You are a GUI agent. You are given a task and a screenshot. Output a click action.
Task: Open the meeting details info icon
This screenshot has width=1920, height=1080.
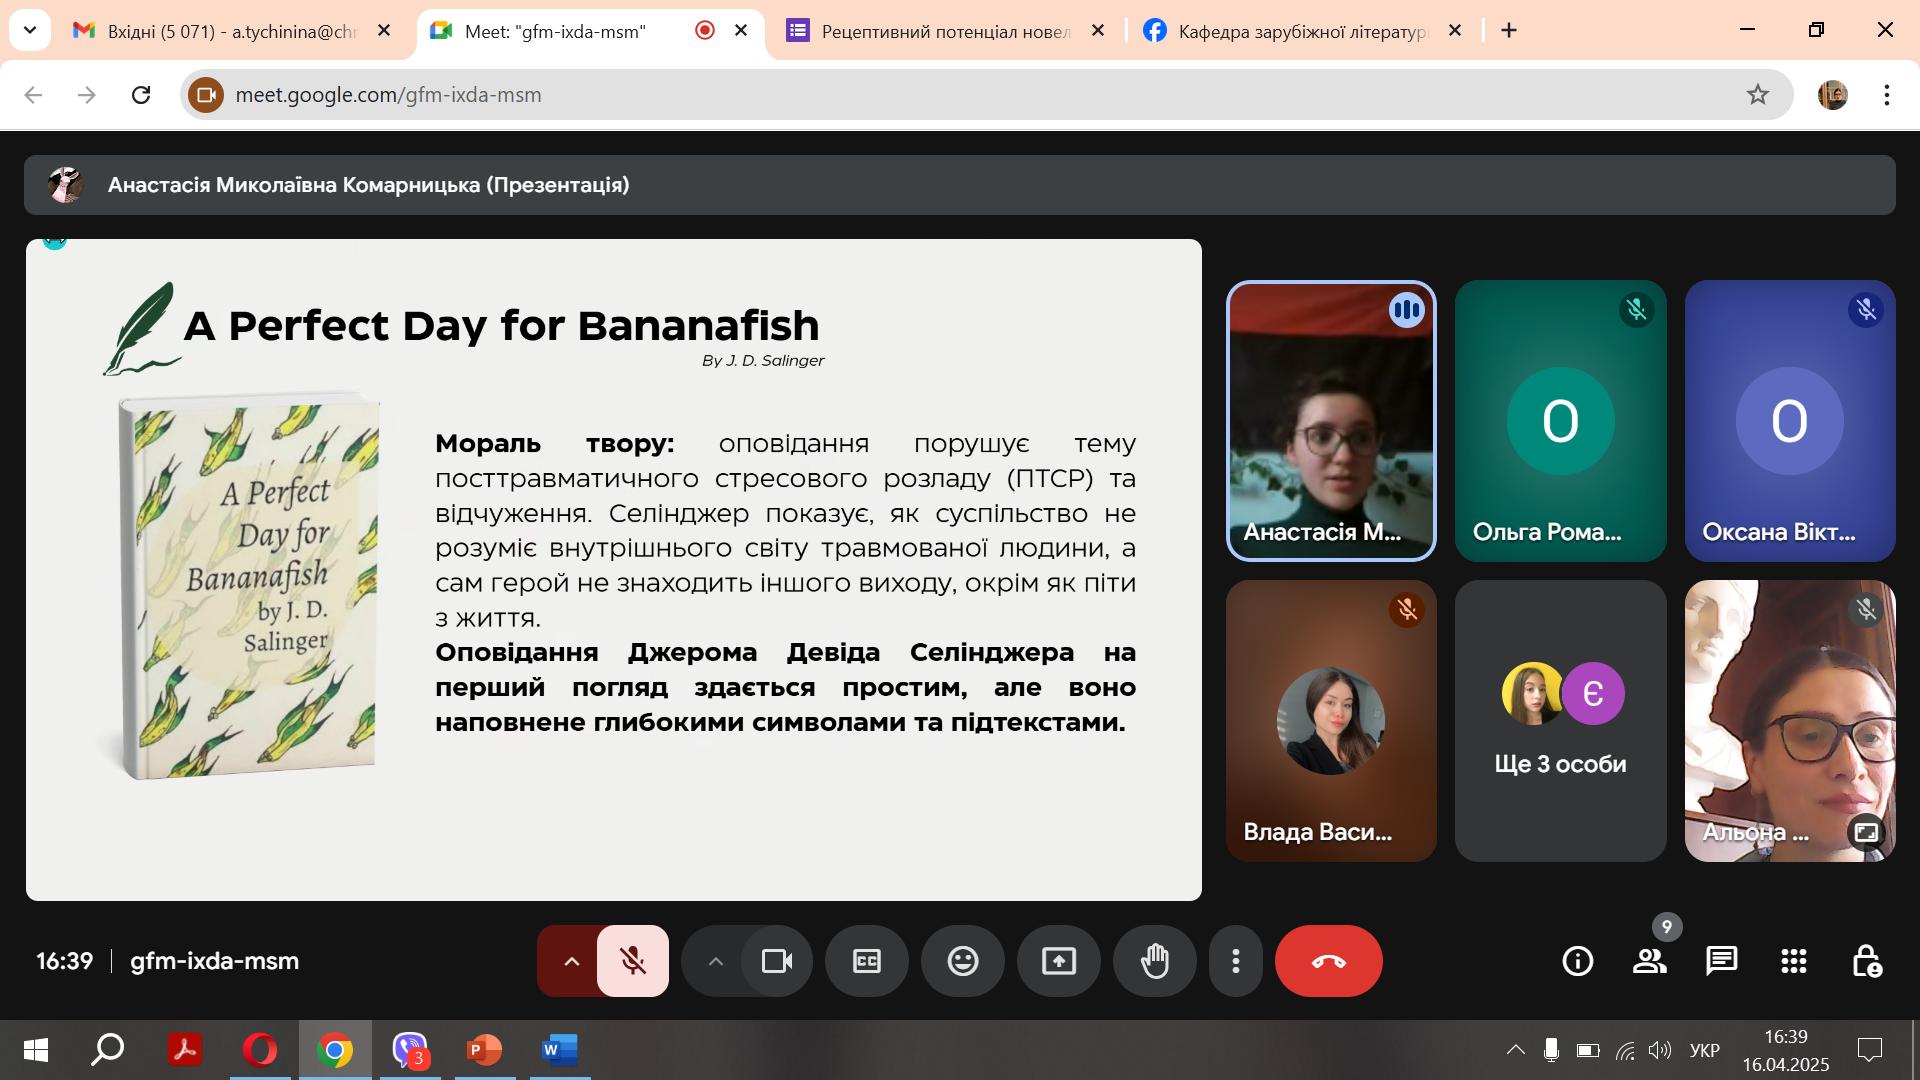[x=1577, y=961]
